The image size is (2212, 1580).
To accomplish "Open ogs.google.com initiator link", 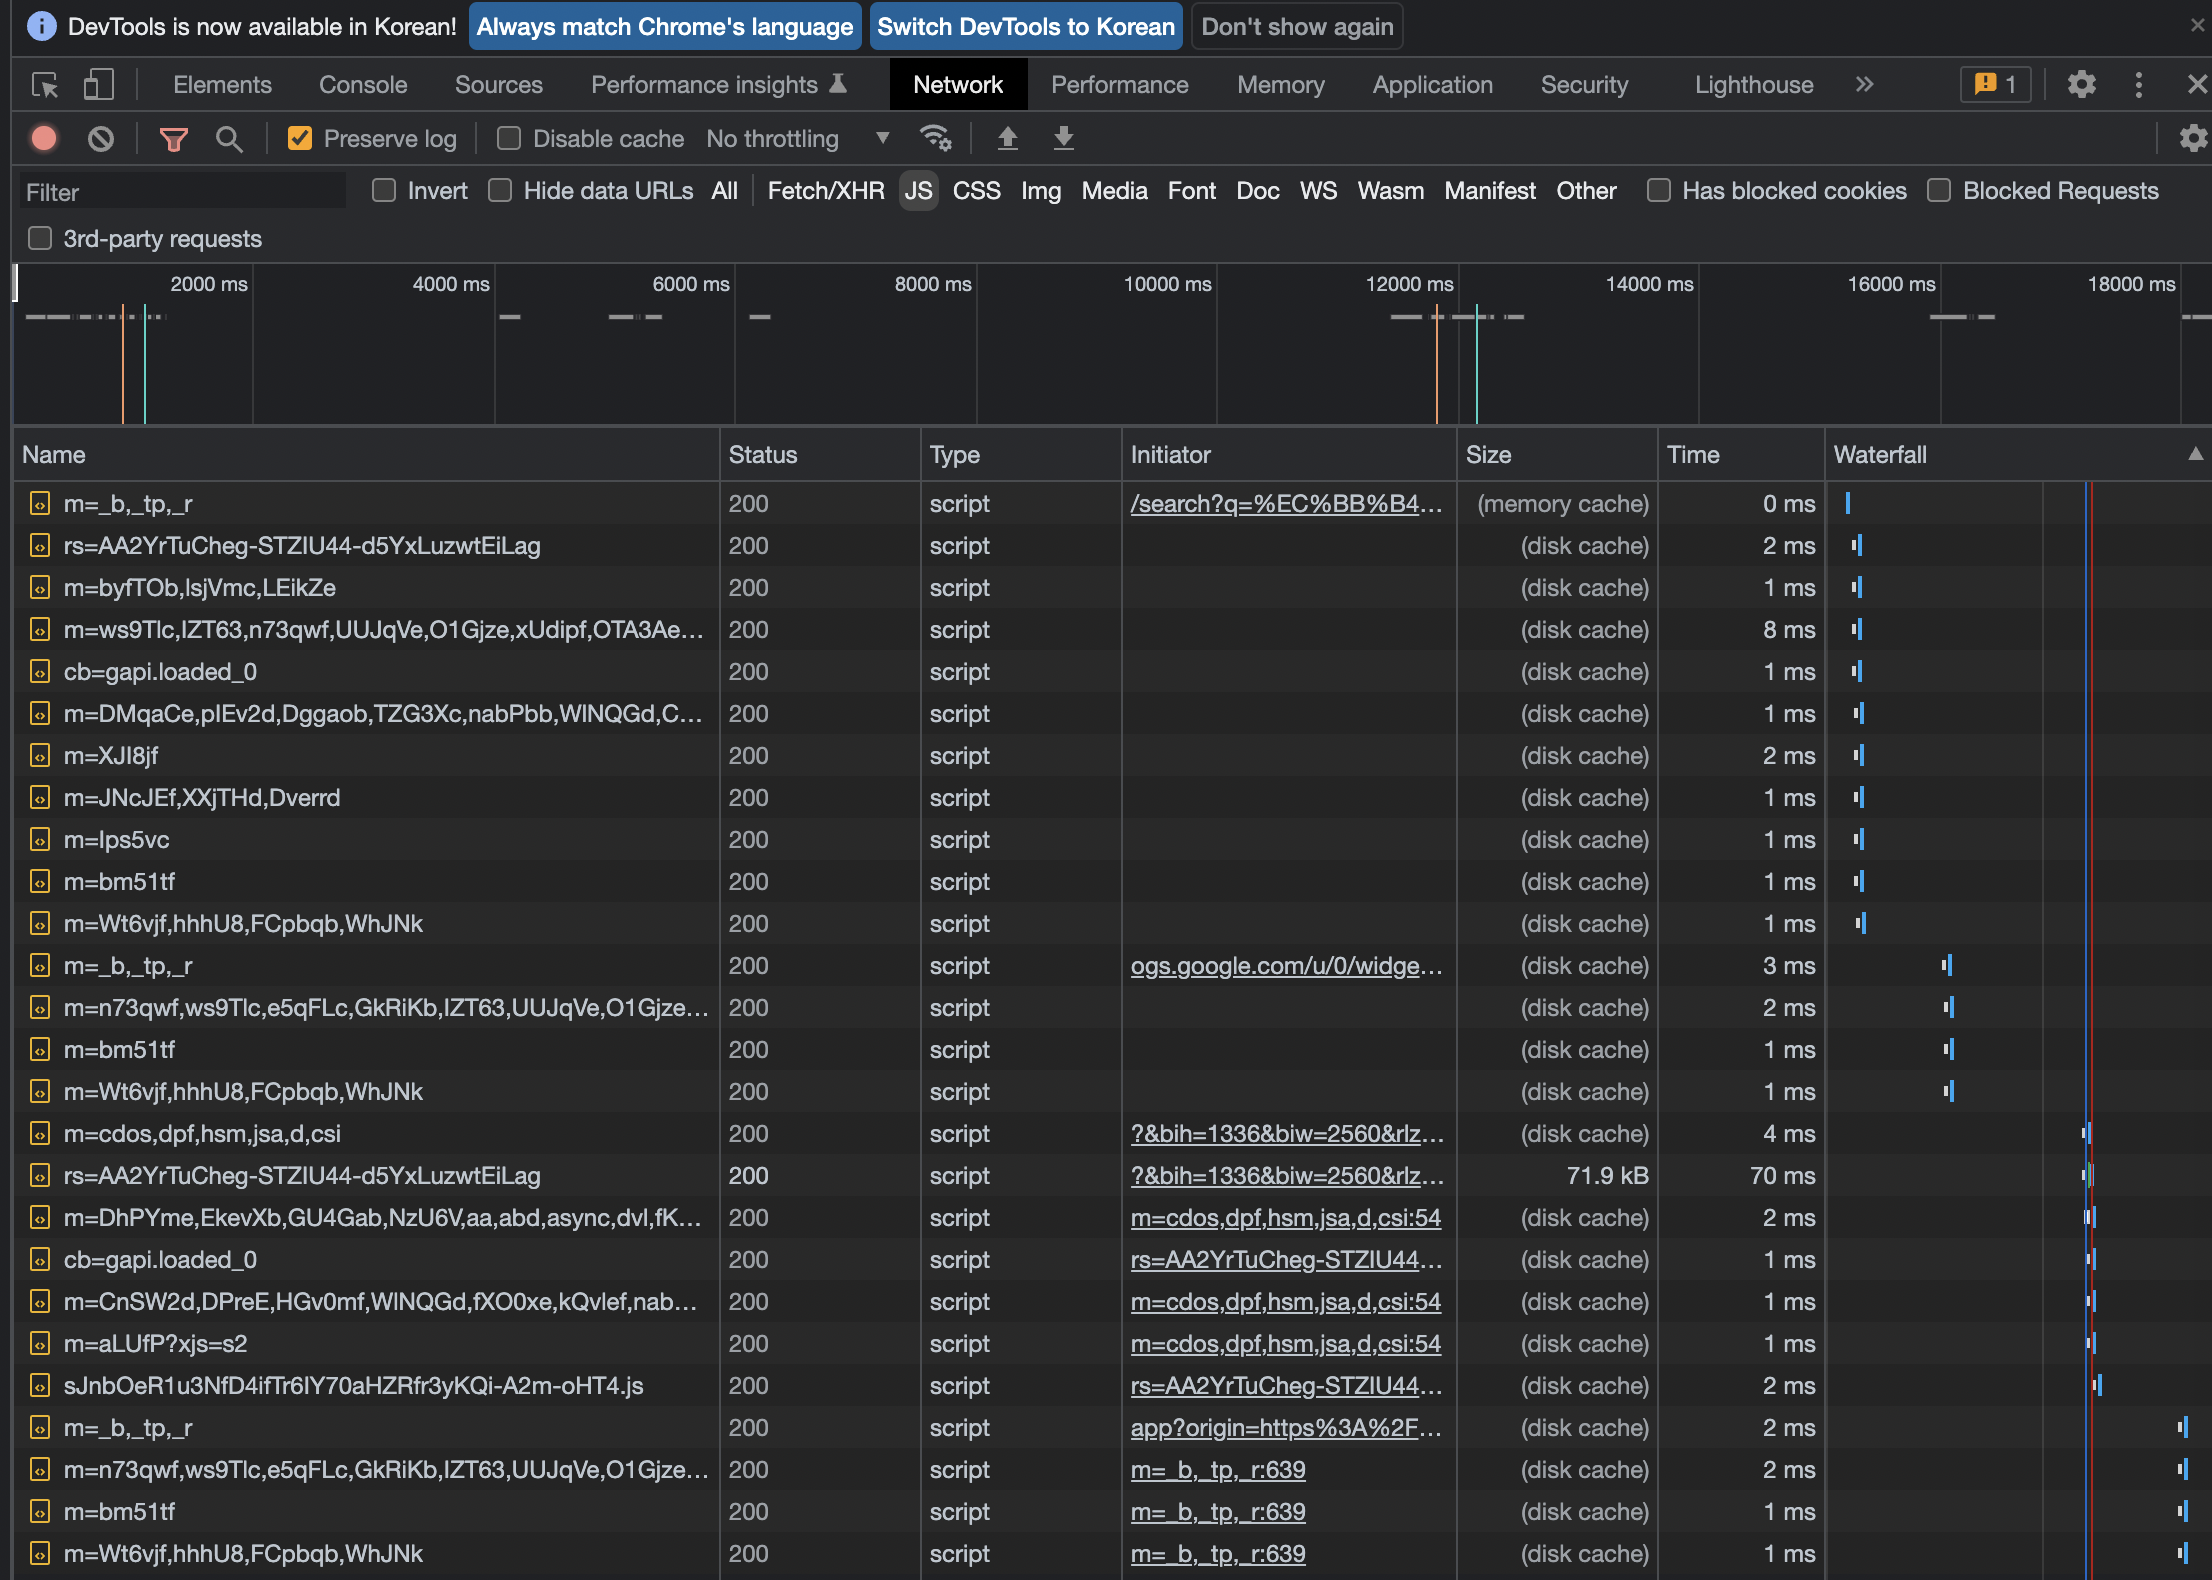I will 1286,966.
